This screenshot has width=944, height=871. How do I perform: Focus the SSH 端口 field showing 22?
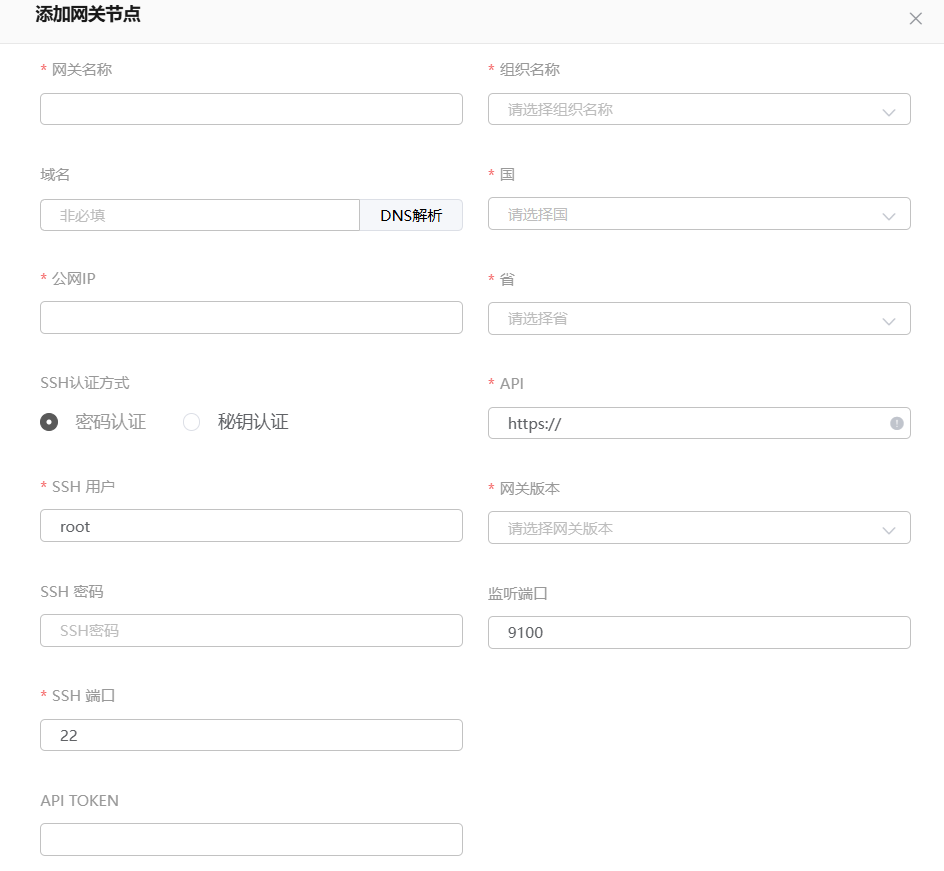click(251, 735)
